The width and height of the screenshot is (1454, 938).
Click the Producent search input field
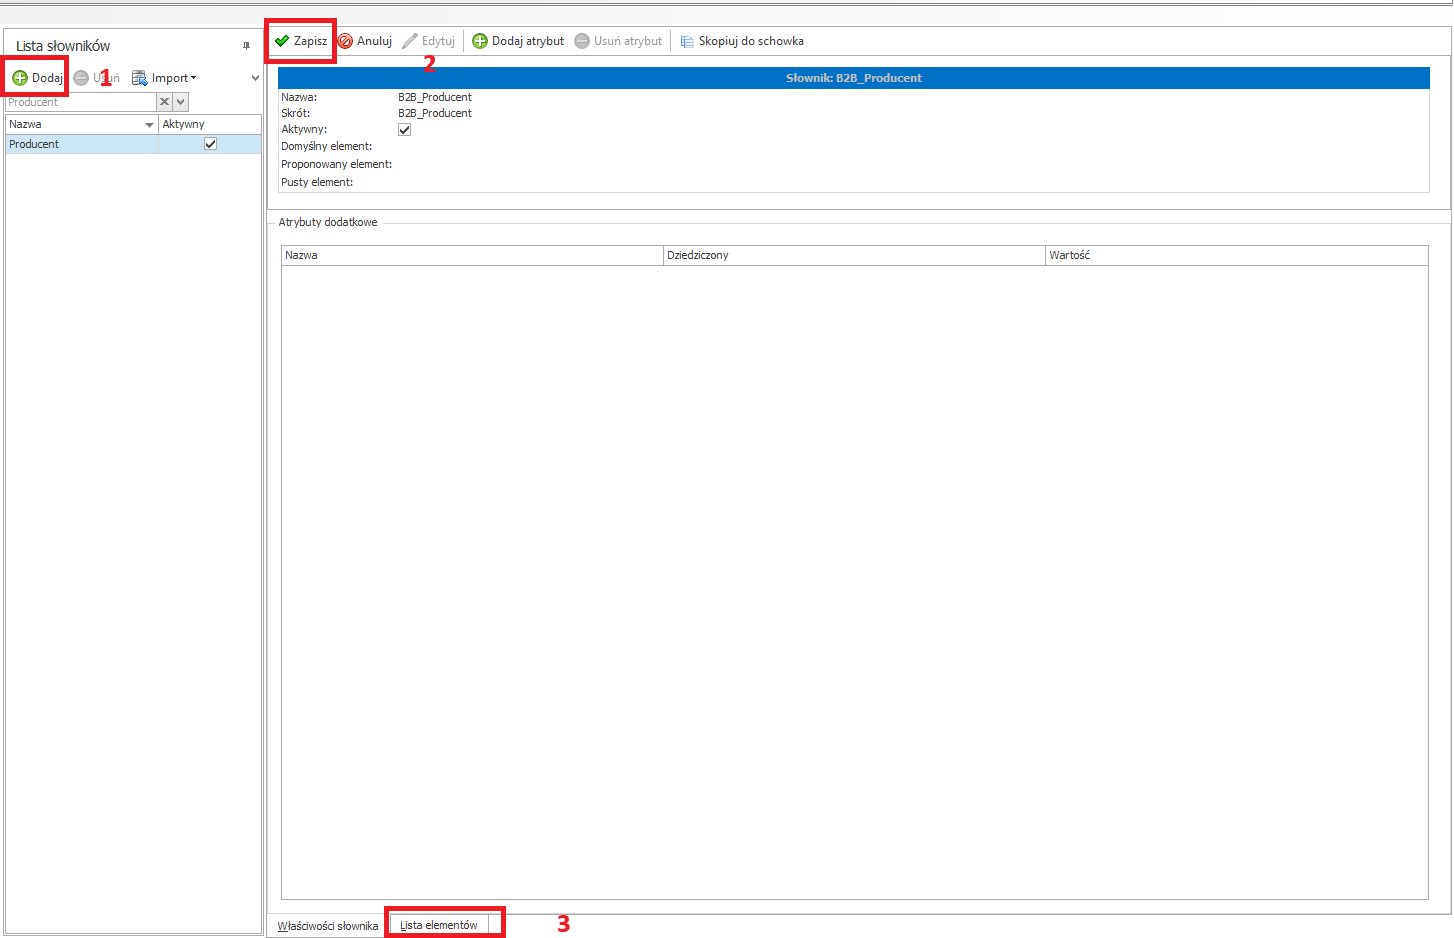click(80, 102)
